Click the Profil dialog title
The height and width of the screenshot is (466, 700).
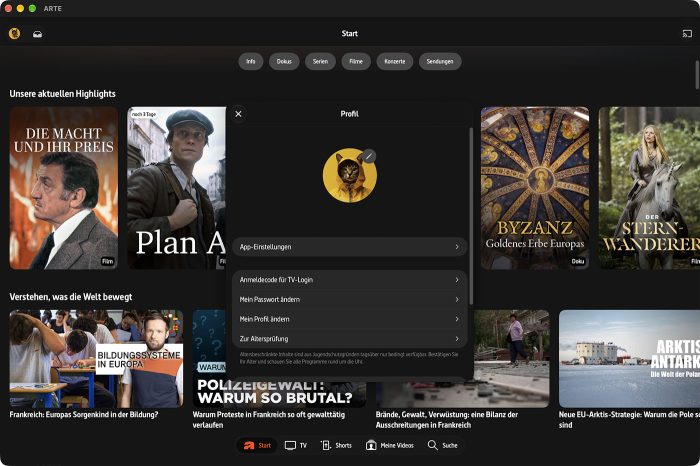point(350,114)
